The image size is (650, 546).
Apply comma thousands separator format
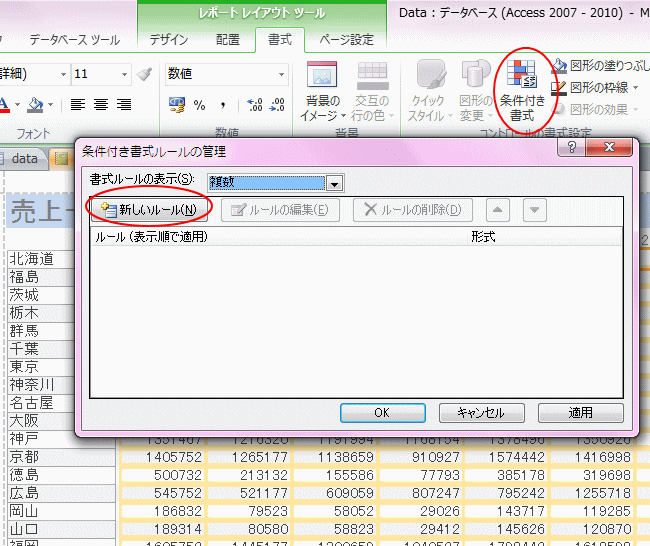[x=223, y=105]
